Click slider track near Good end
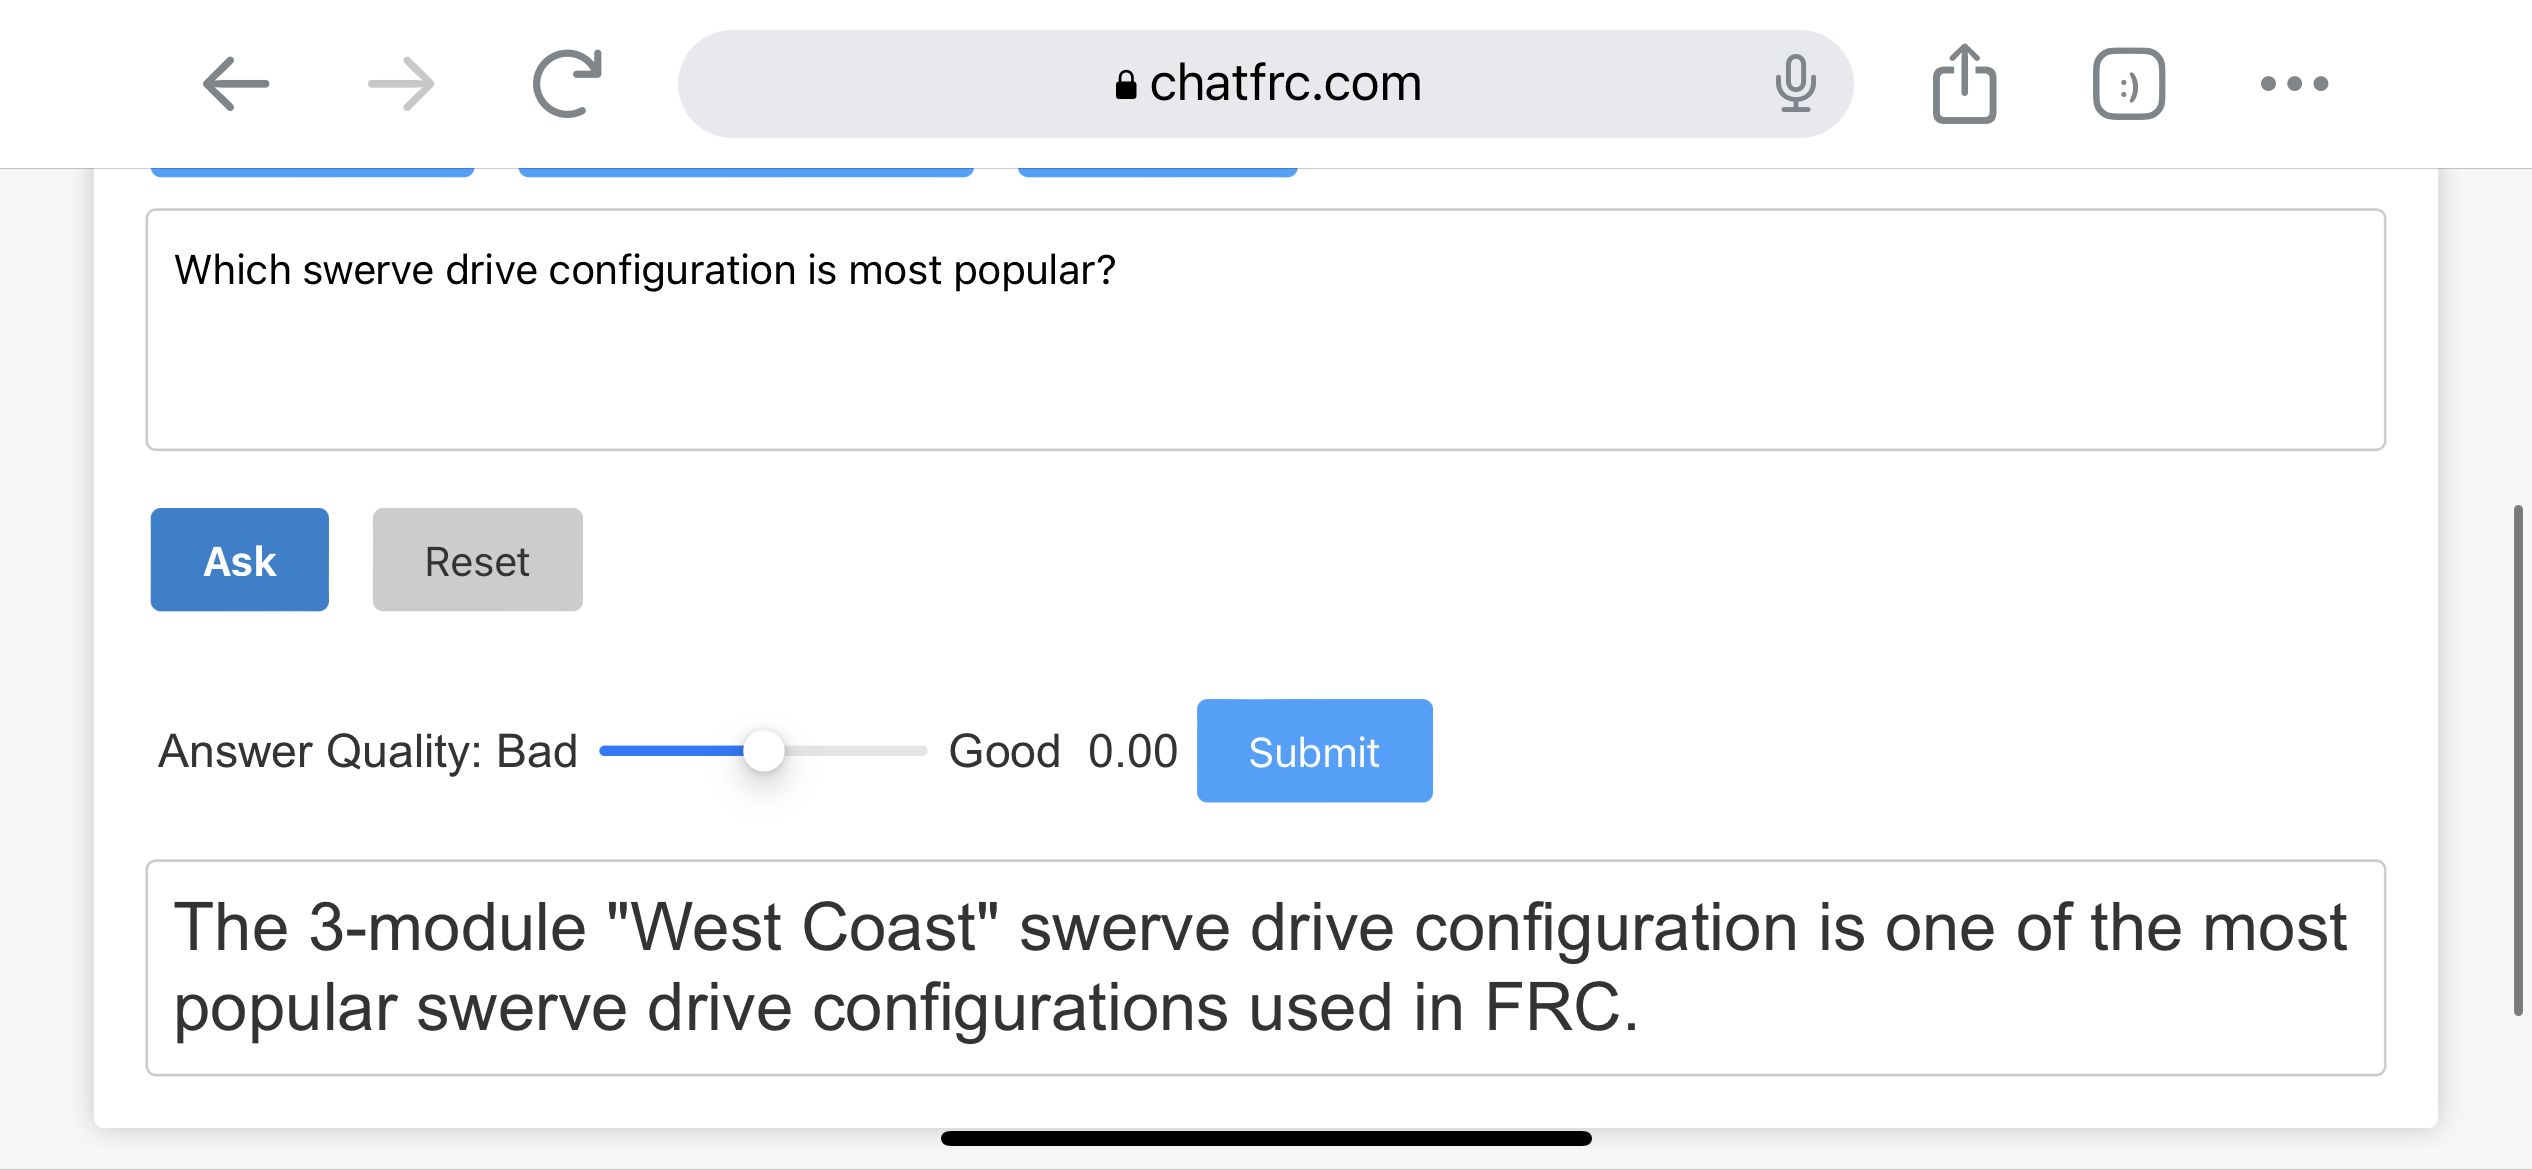 coord(900,751)
